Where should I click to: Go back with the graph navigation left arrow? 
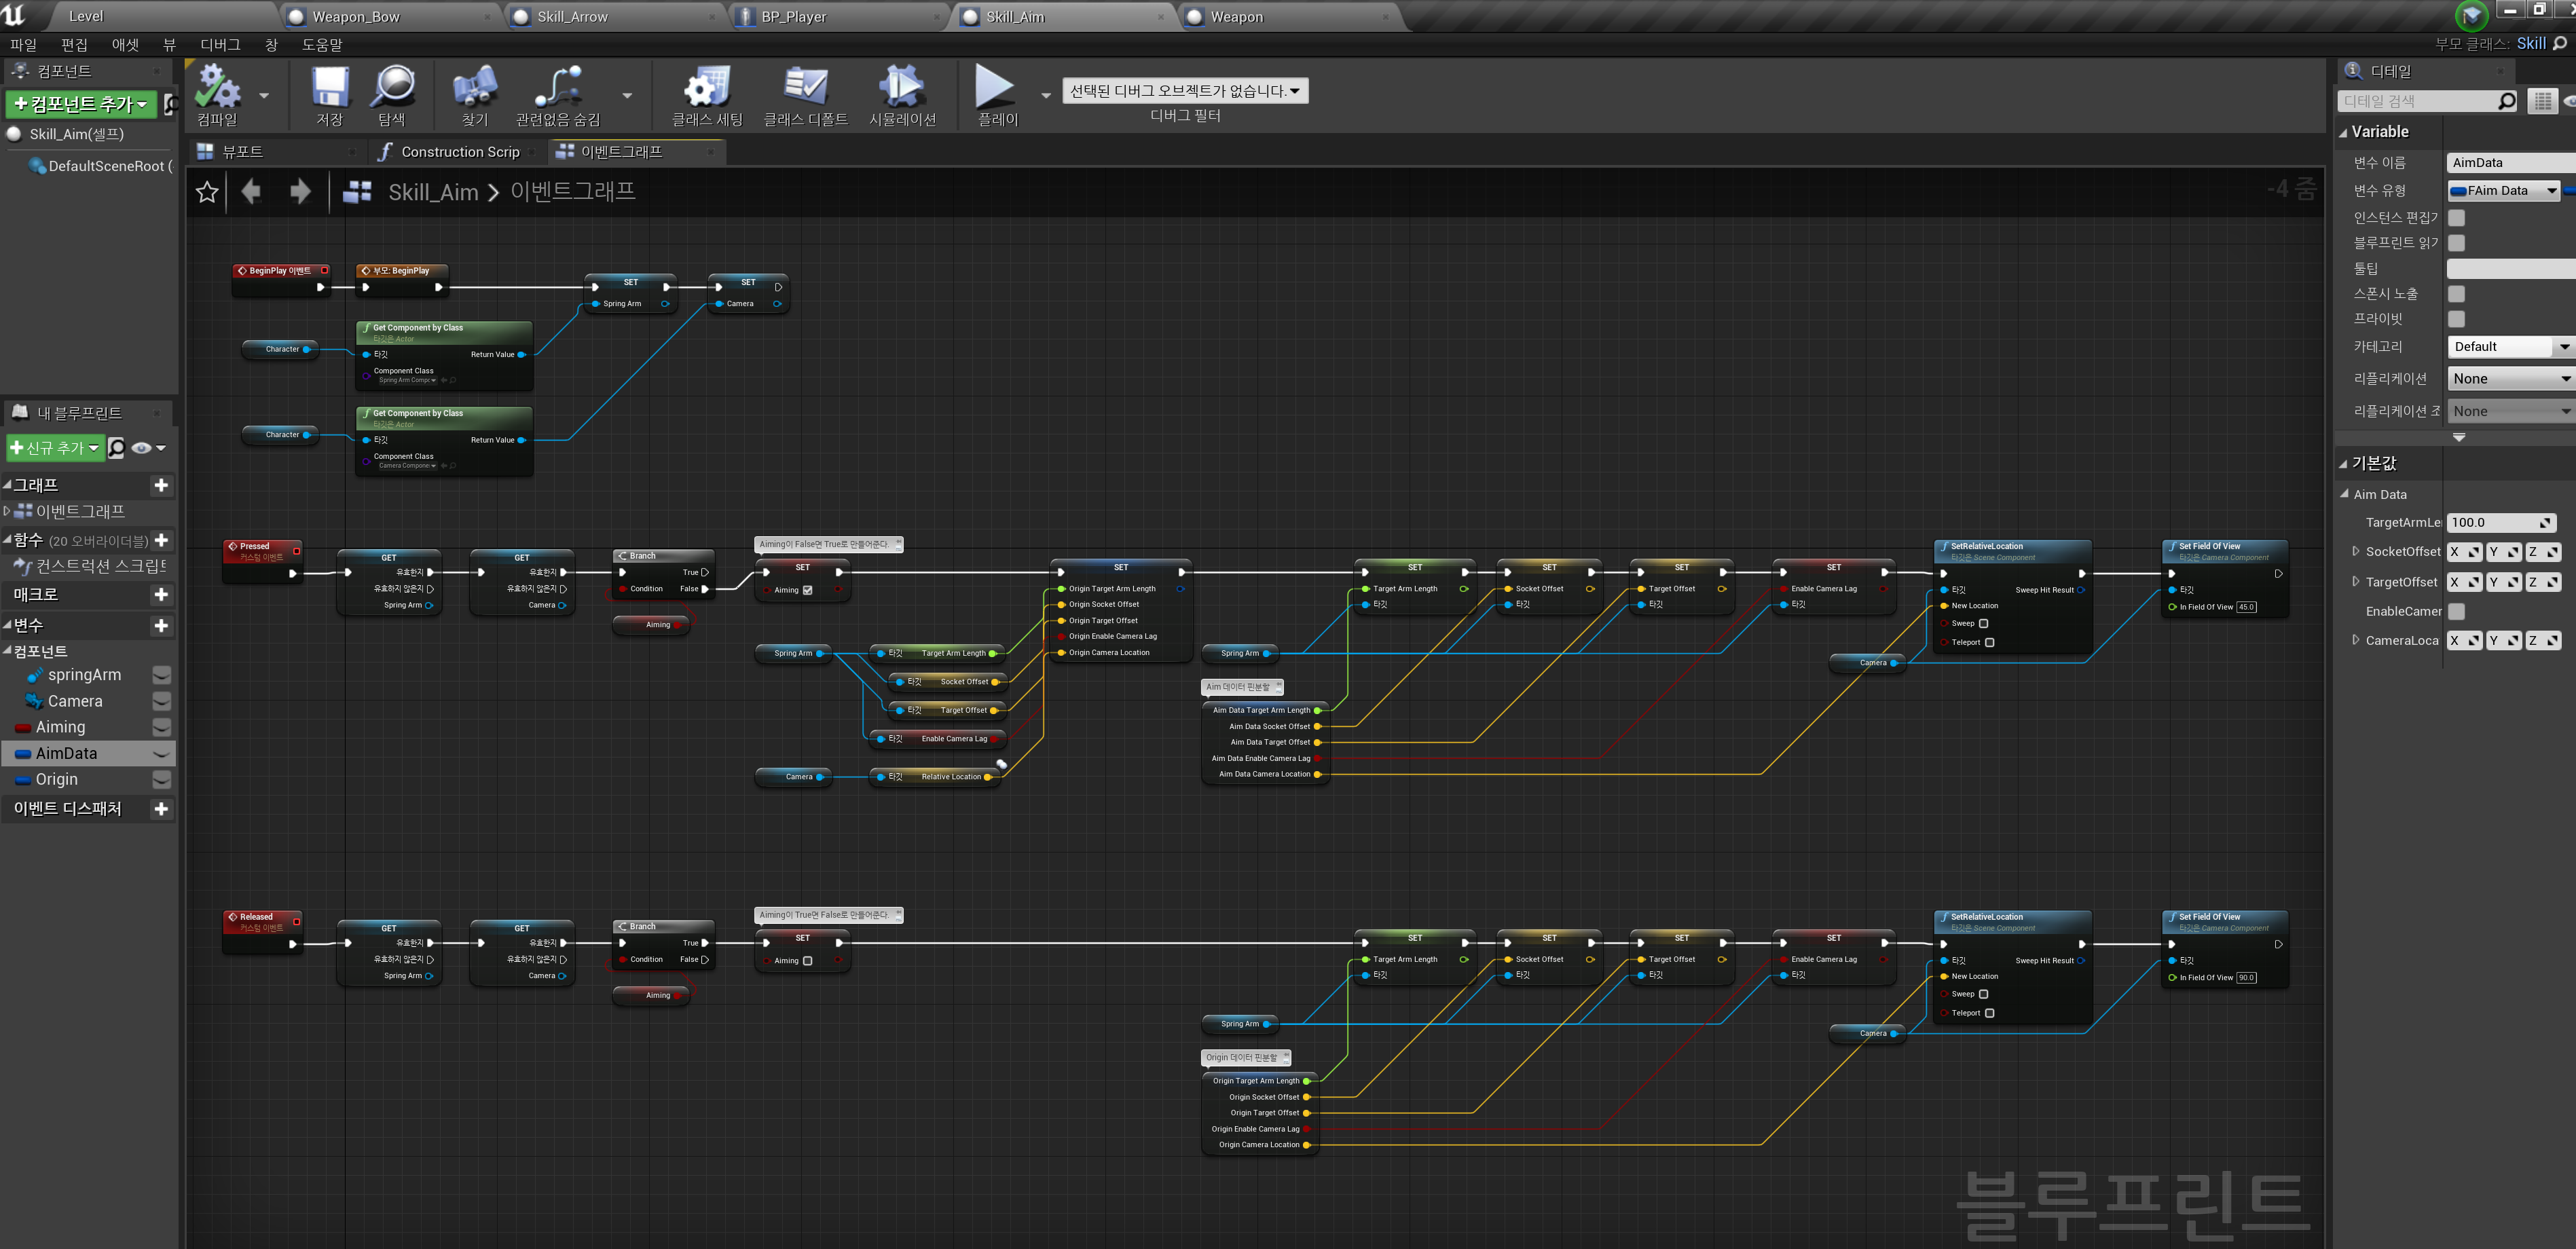pos(252,191)
